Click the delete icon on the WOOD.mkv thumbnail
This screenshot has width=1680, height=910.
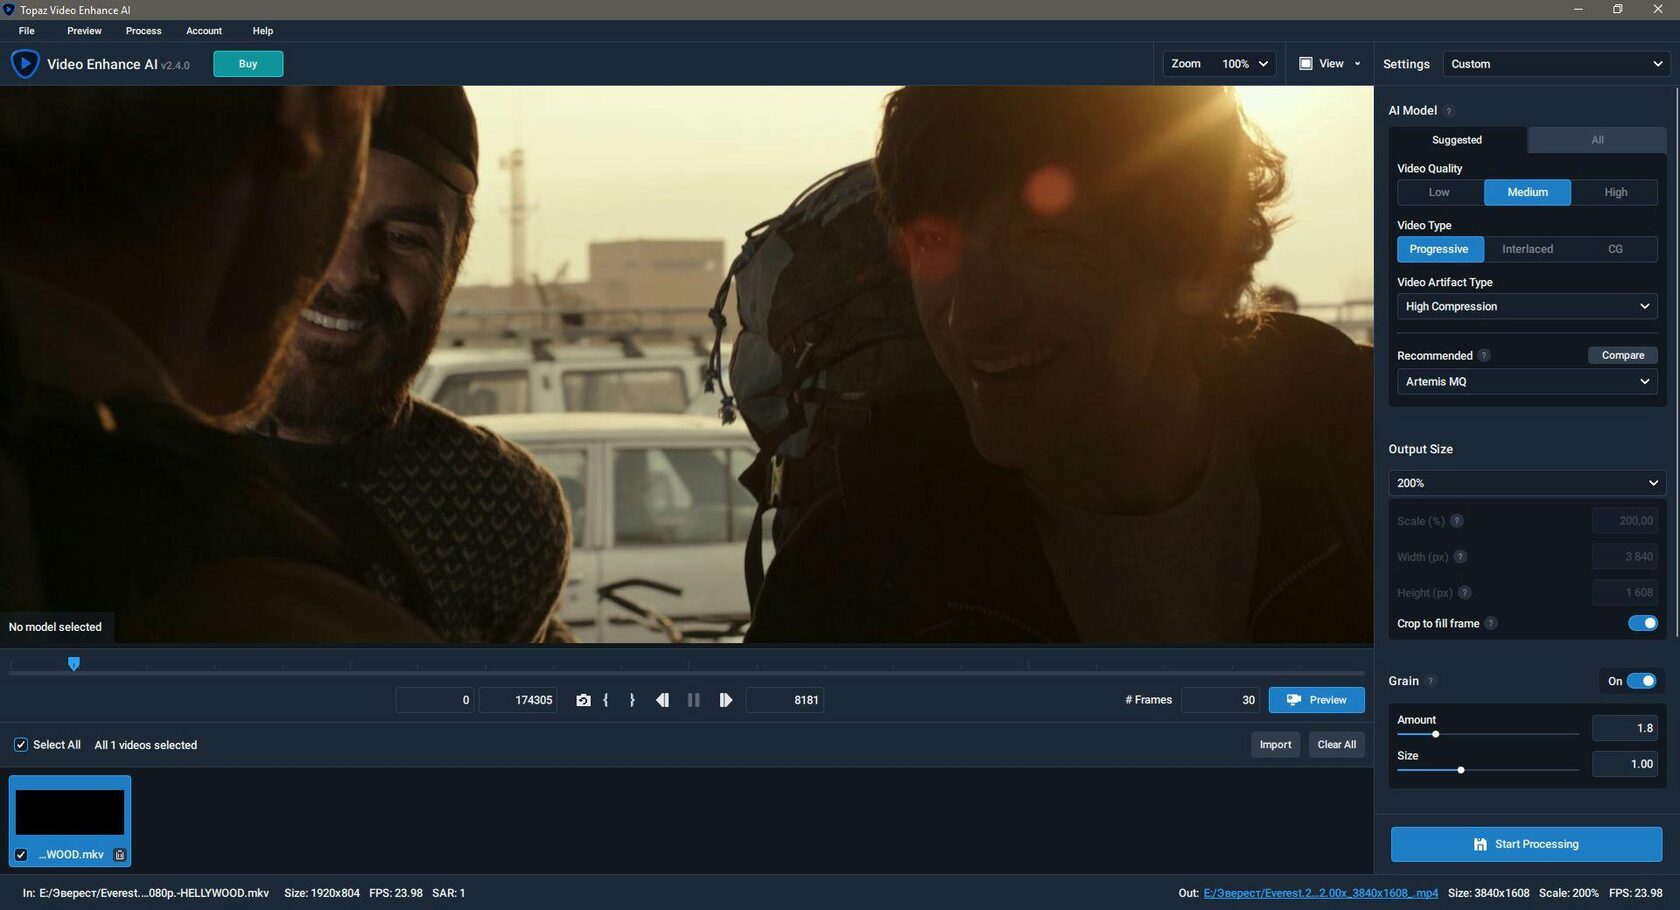pos(120,855)
